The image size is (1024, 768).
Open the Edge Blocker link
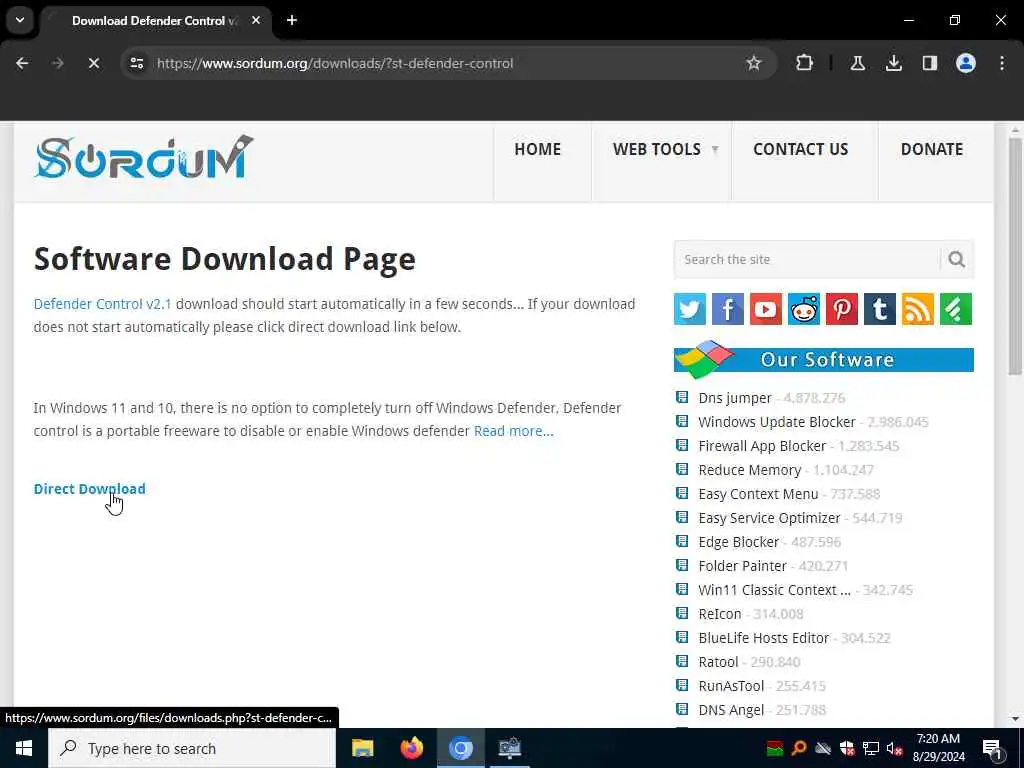click(739, 542)
